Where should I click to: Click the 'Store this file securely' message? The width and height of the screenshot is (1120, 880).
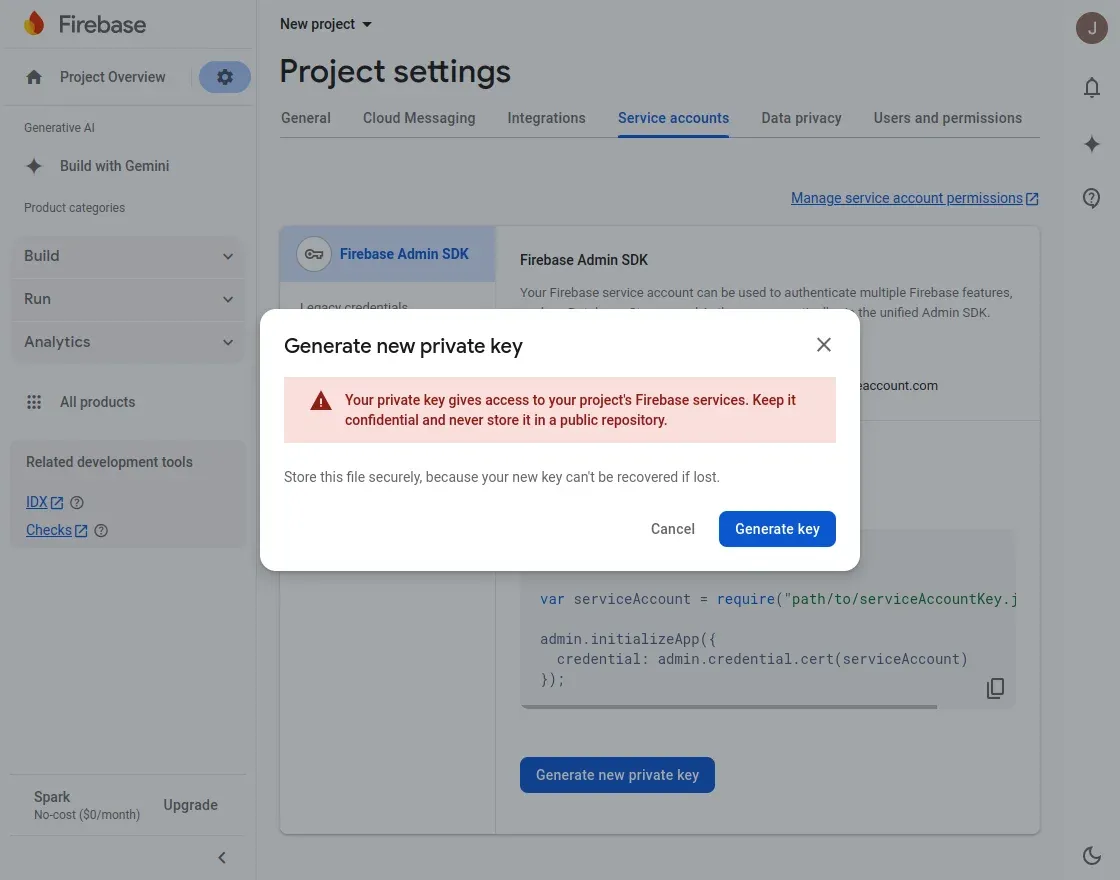501,477
